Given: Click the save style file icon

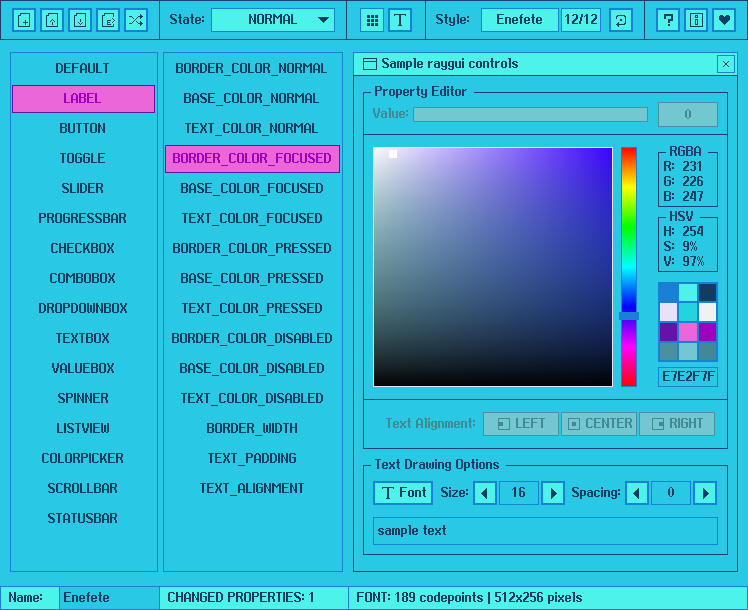Looking at the screenshot, I should (x=79, y=20).
